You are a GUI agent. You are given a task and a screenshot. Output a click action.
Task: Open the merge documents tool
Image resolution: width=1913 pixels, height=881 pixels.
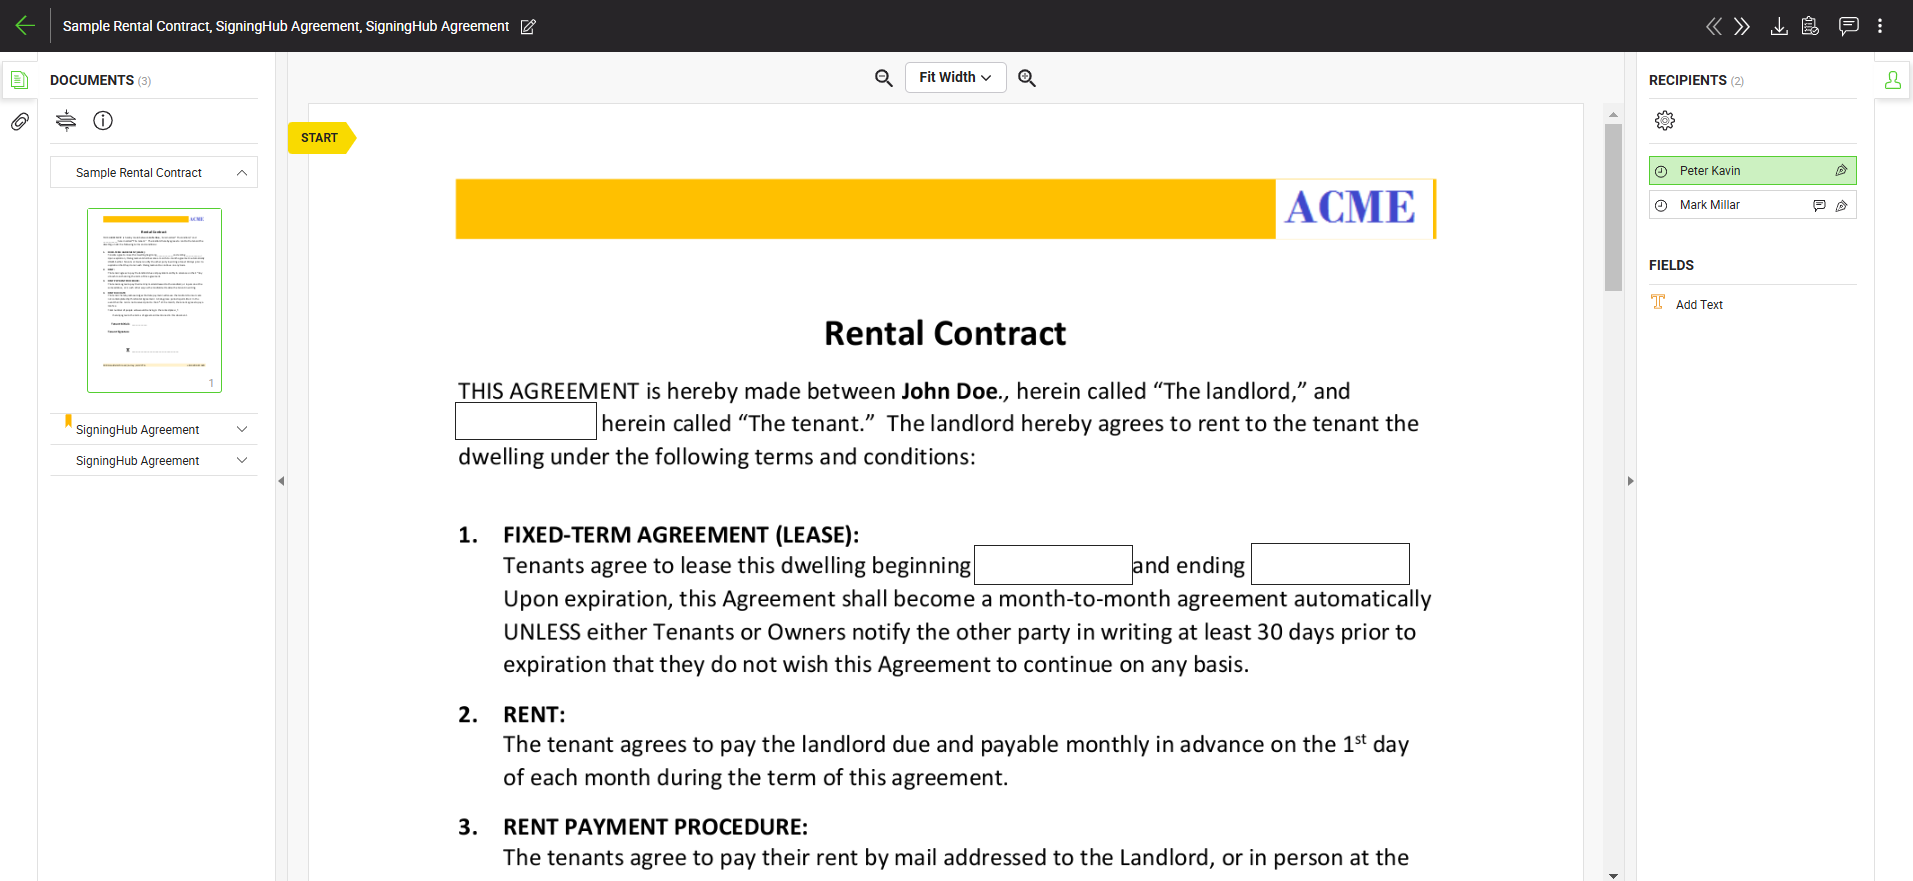(x=66, y=121)
